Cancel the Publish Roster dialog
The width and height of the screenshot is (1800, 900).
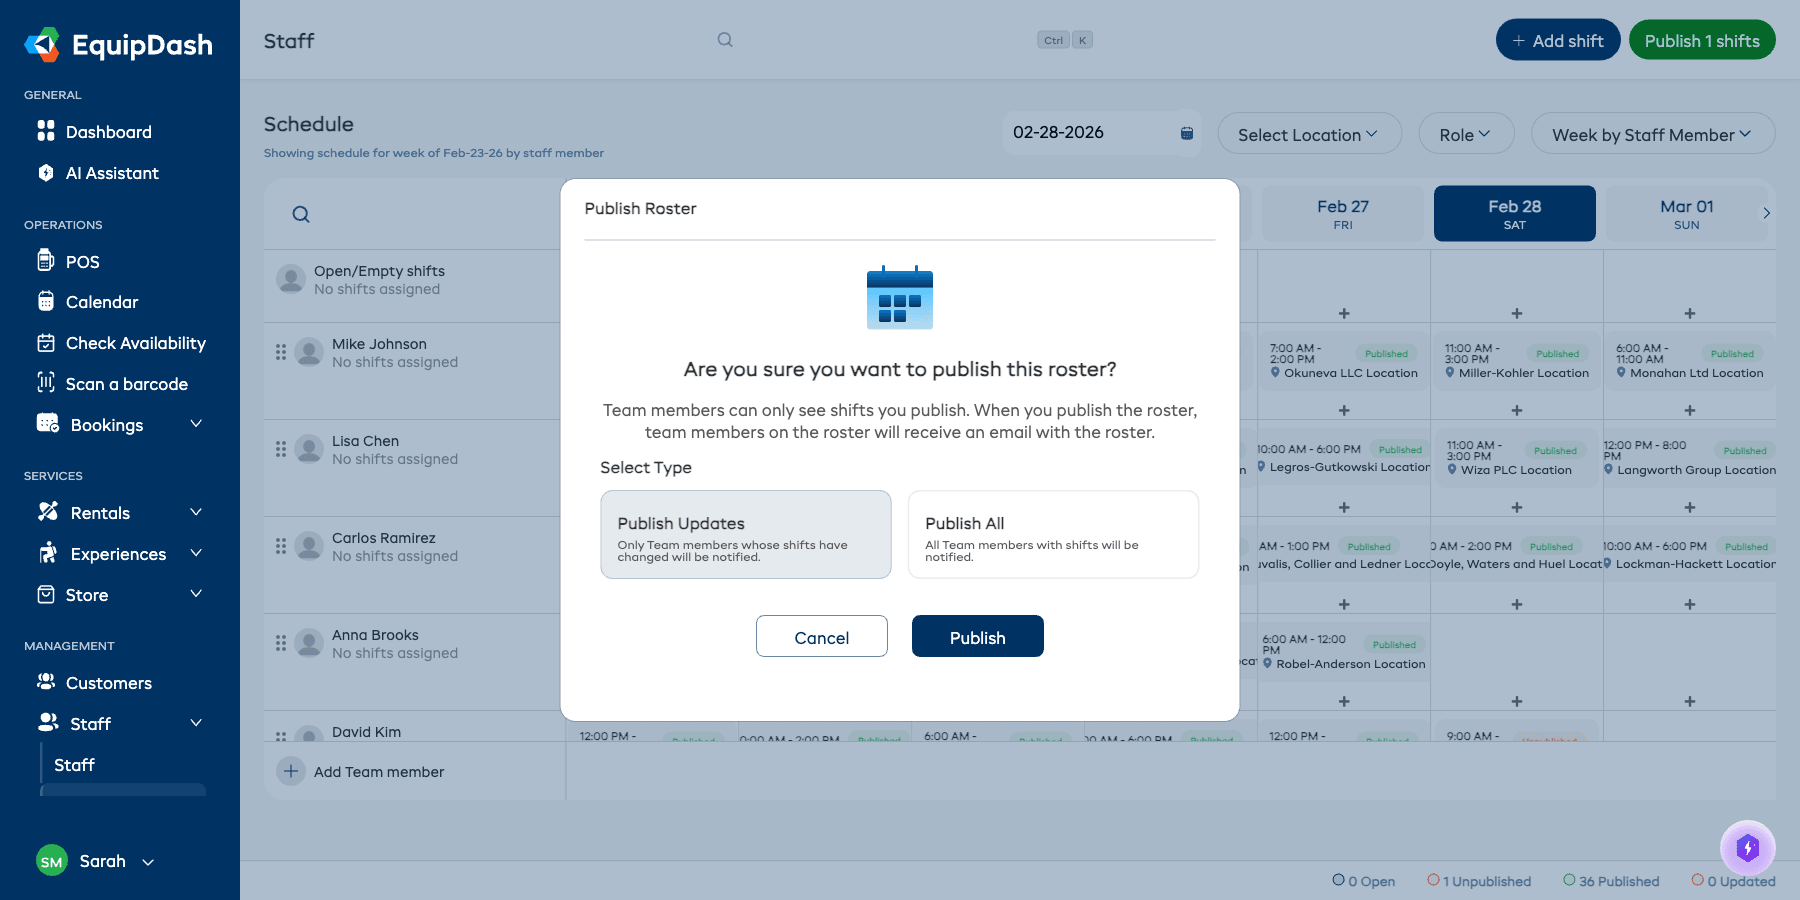pyautogui.click(x=821, y=636)
